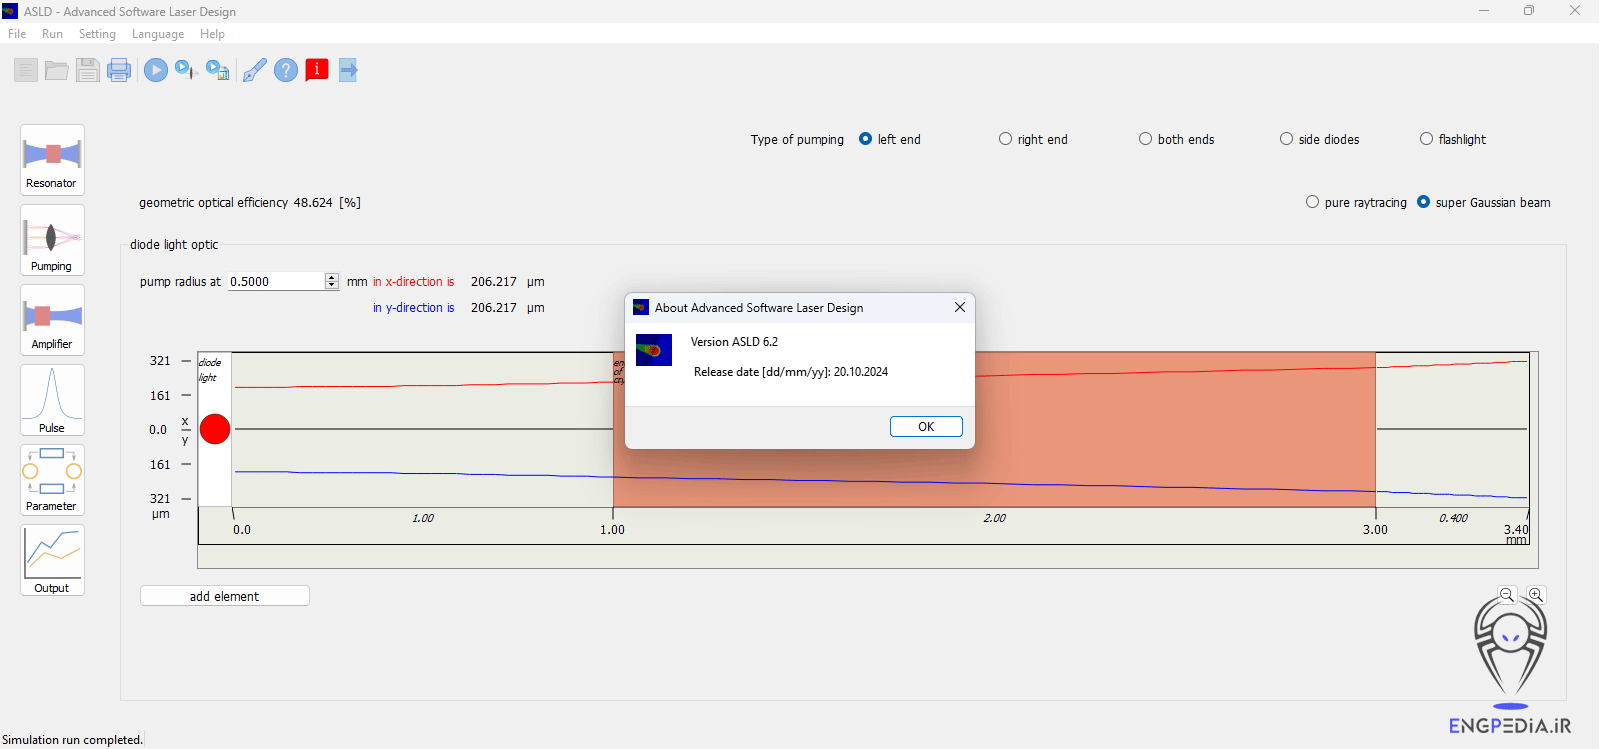Show the Output graphs panel
The height and width of the screenshot is (749, 1600).
pyautogui.click(x=52, y=560)
